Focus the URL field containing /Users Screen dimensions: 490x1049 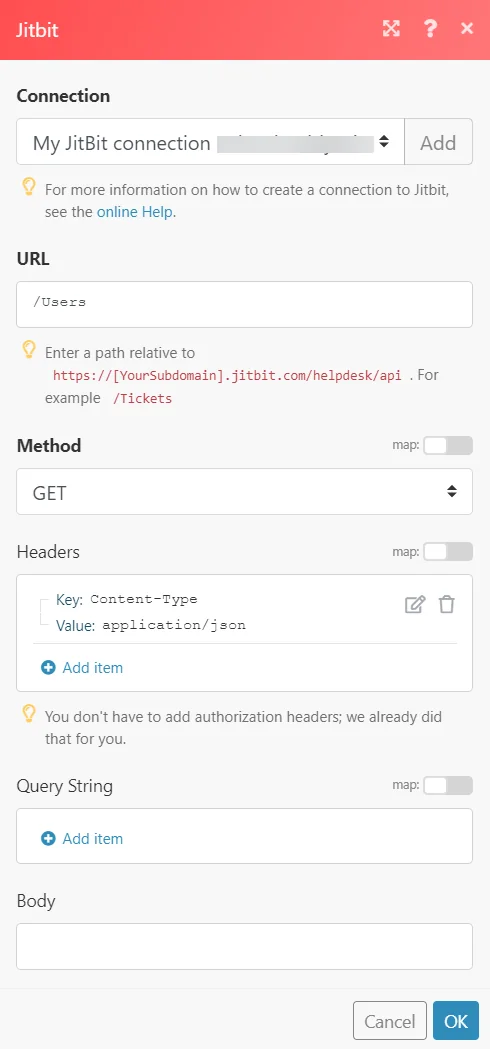[244, 304]
